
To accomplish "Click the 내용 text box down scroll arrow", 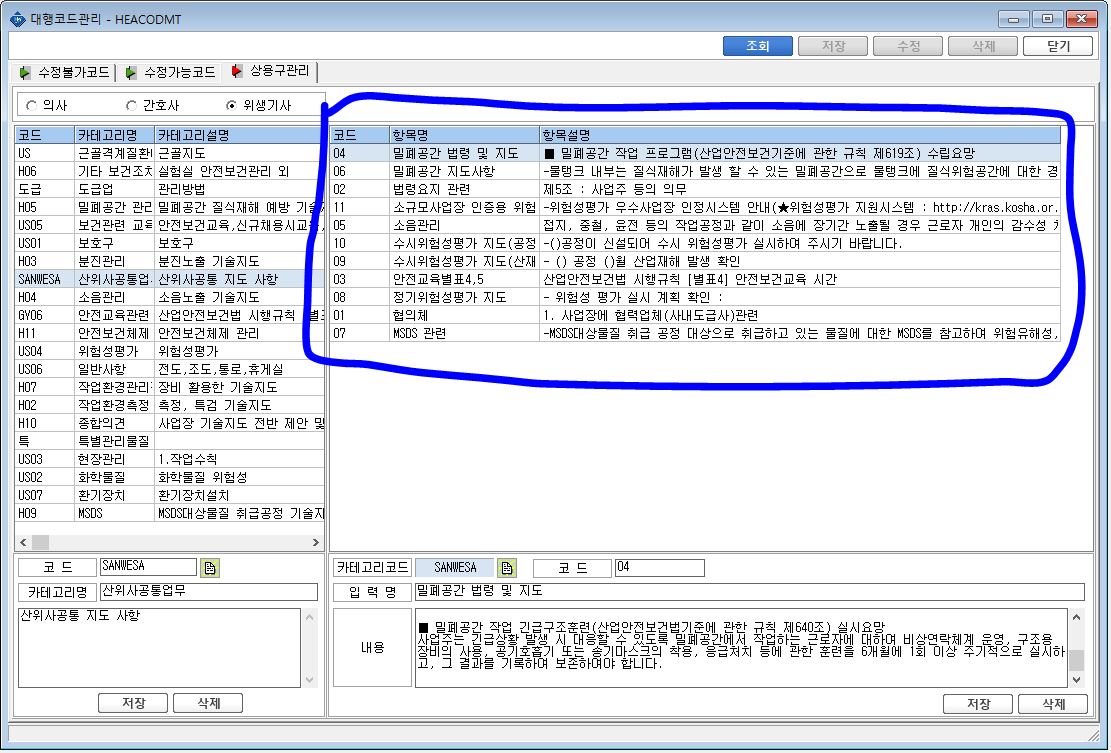I will point(1076,680).
